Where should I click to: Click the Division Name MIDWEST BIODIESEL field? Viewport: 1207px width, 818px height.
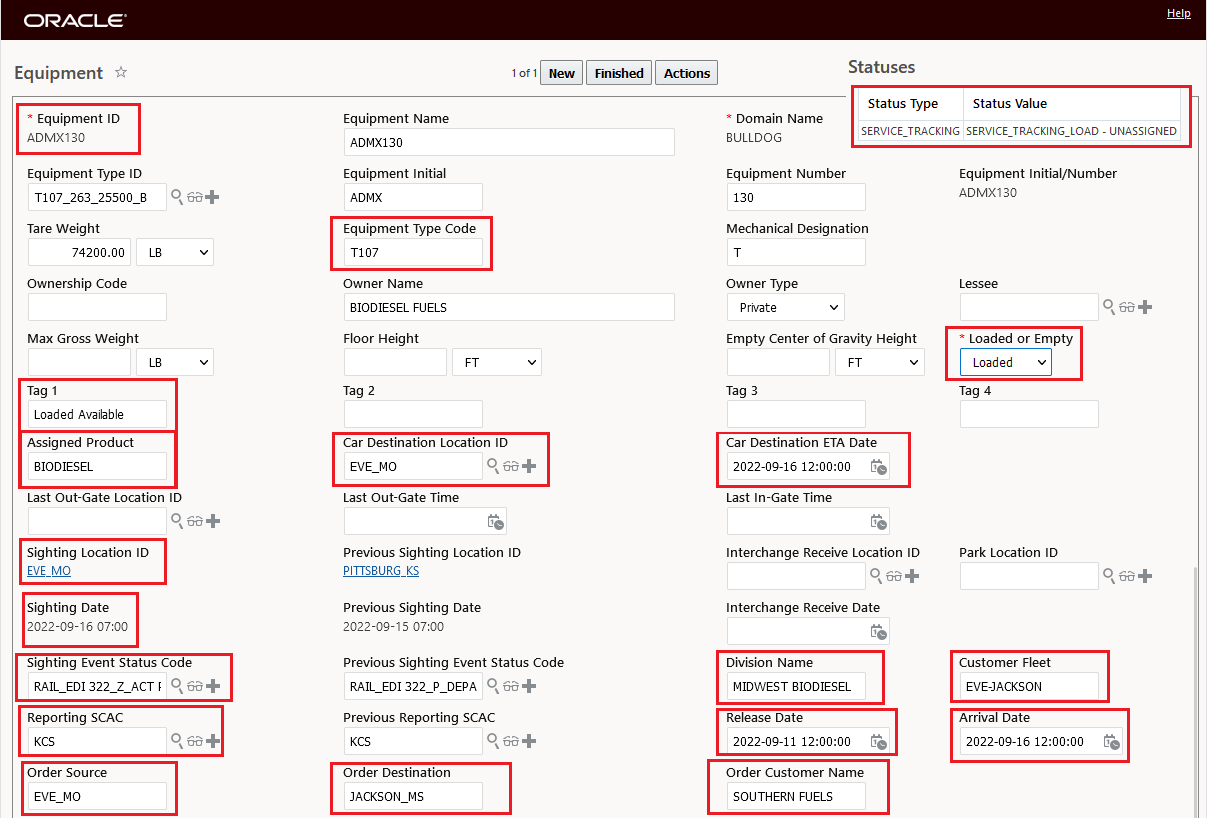796,686
